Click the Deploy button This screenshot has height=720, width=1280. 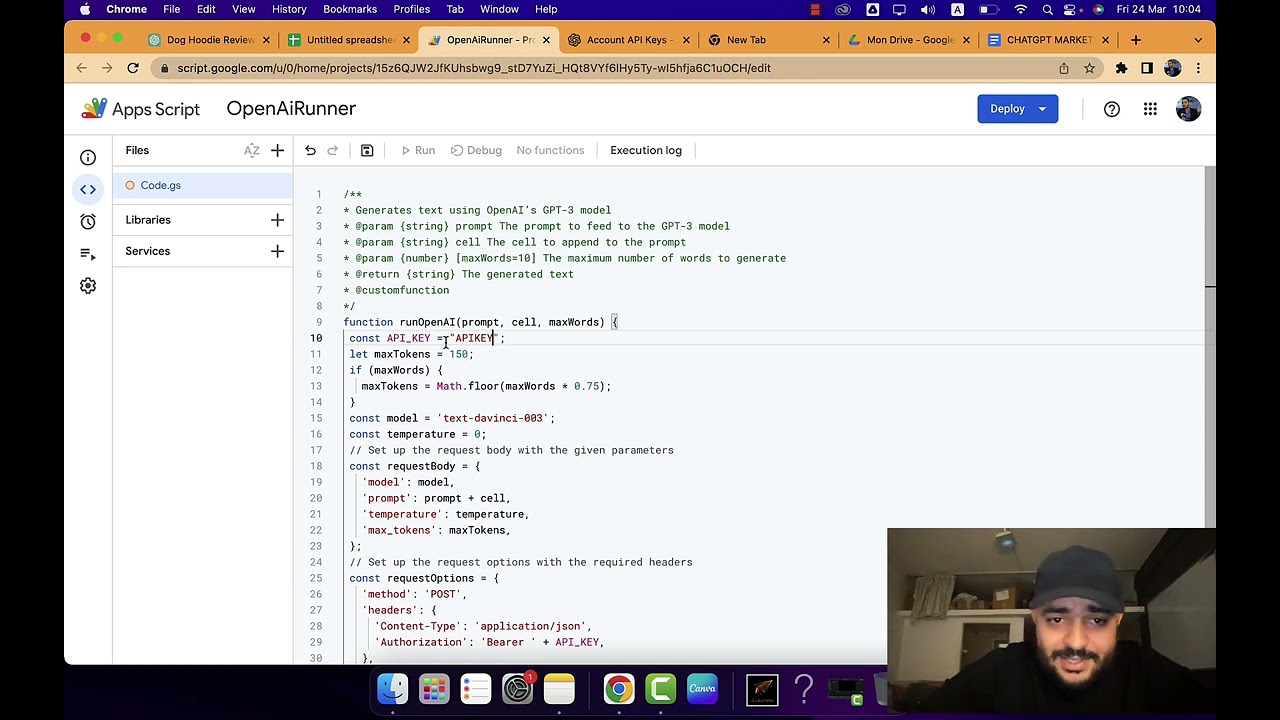coord(1017,109)
